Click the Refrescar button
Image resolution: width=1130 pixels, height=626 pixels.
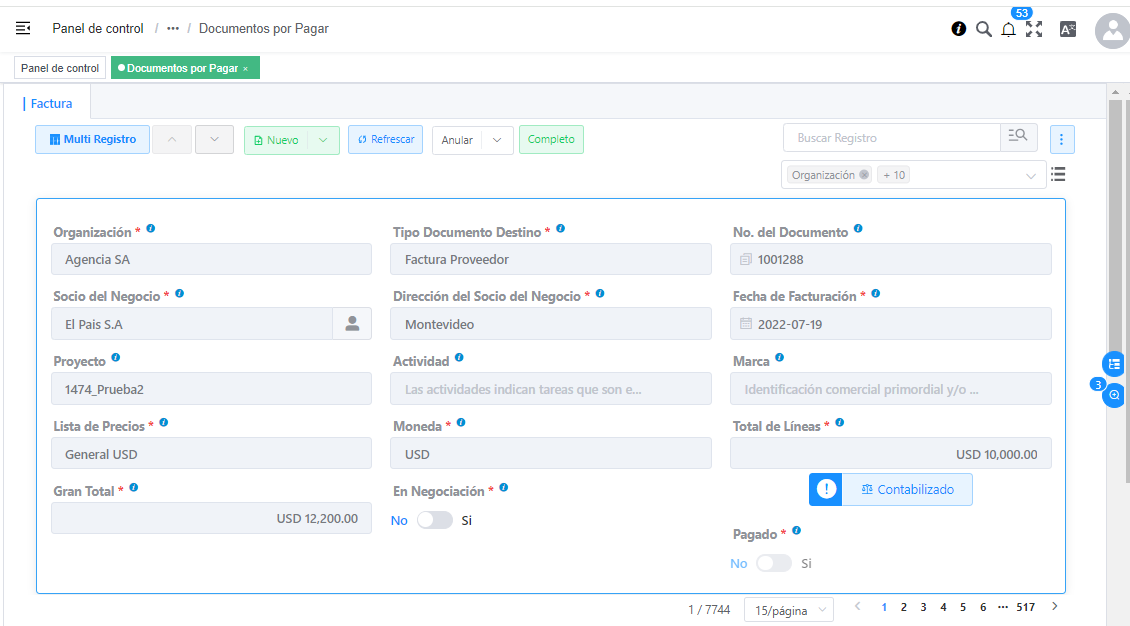pos(386,140)
